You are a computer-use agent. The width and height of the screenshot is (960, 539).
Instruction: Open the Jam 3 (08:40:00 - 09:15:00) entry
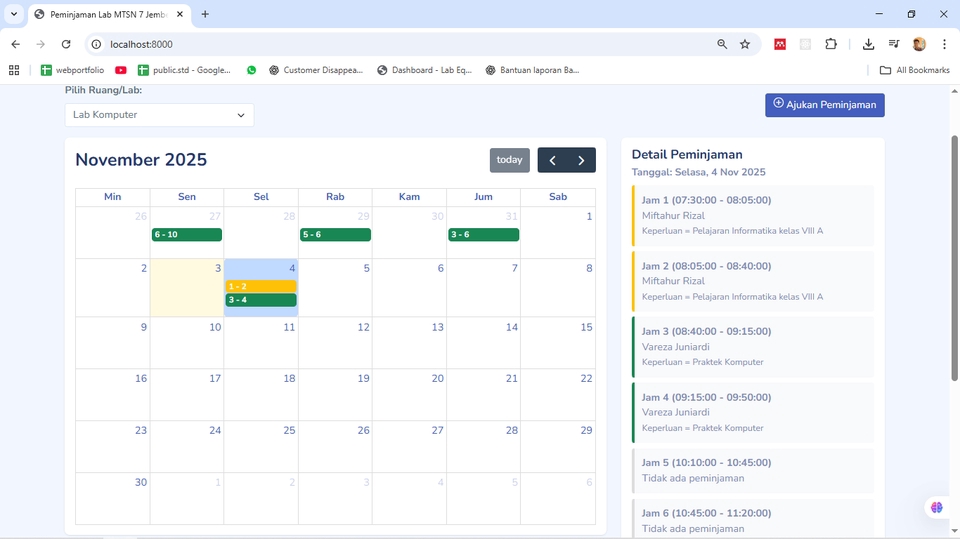point(753,347)
